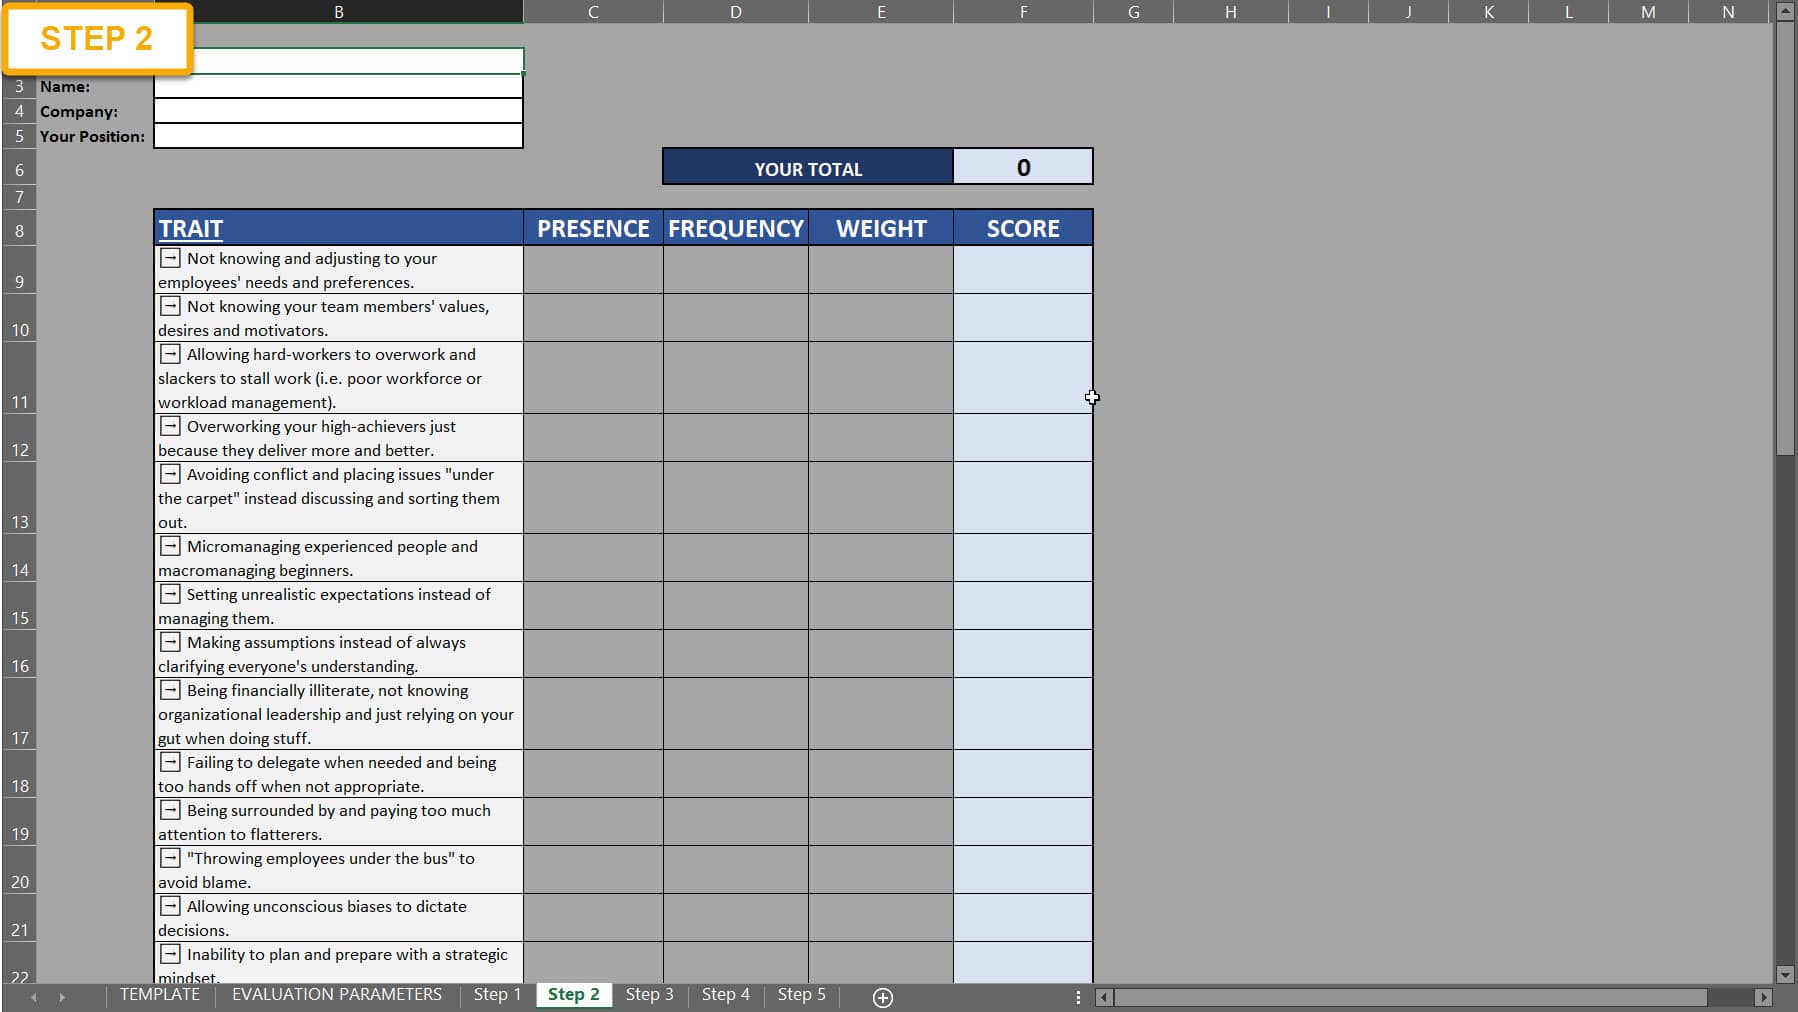This screenshot has width=1798, height=1012.
Task: Open the Step 4 sheet tab
Action: 725,995
